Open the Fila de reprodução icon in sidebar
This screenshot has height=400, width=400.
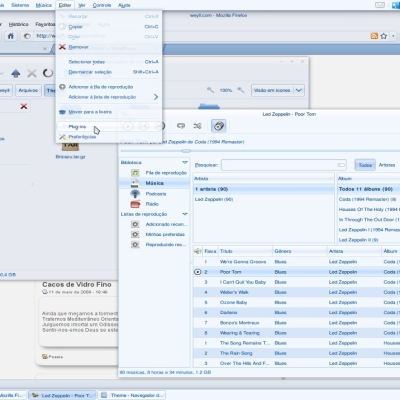click(x=135, y=173)
